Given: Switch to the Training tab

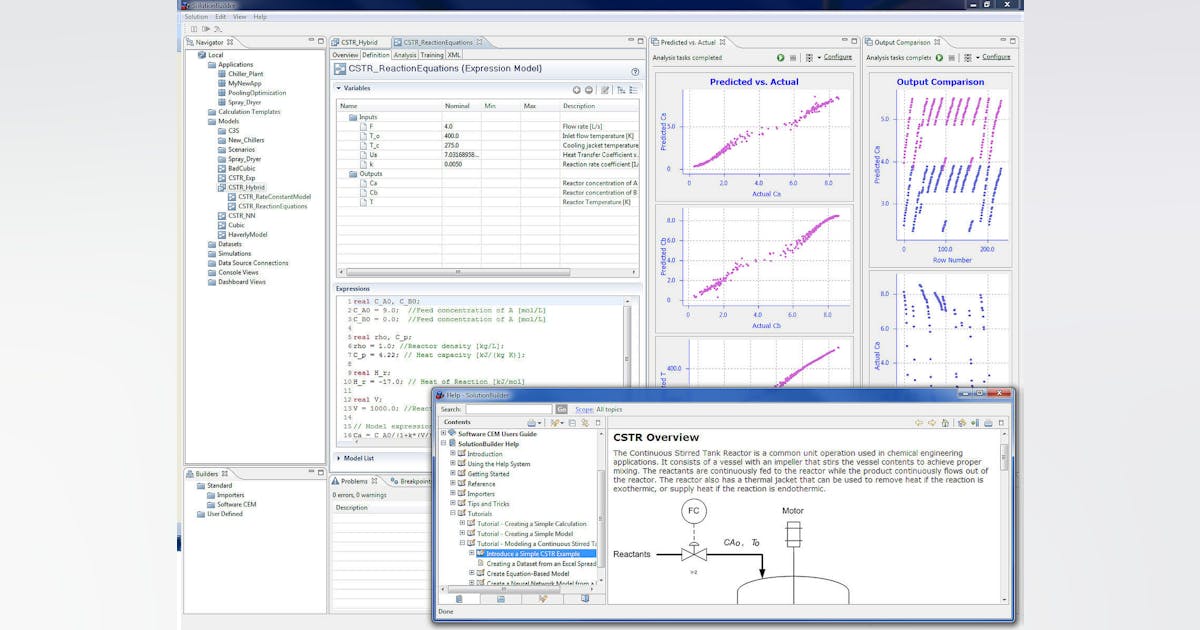Looking at the screenshot, I should 431,55.
